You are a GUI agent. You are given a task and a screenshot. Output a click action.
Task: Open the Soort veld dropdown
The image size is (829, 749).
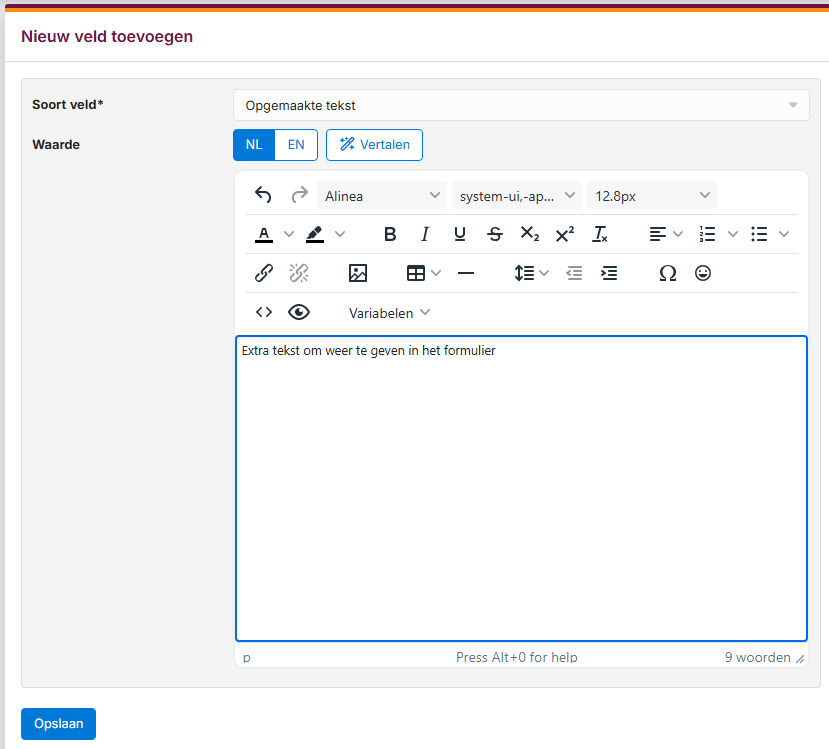click(x=521, y=105)
